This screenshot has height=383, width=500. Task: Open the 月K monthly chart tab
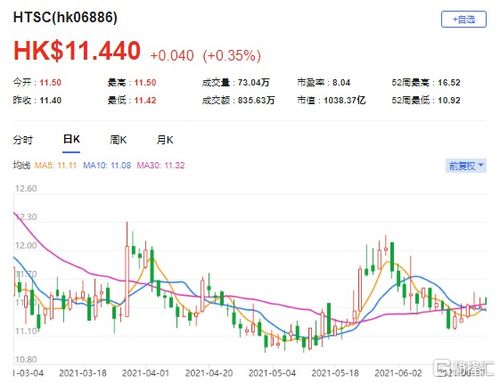click(165, 140)
